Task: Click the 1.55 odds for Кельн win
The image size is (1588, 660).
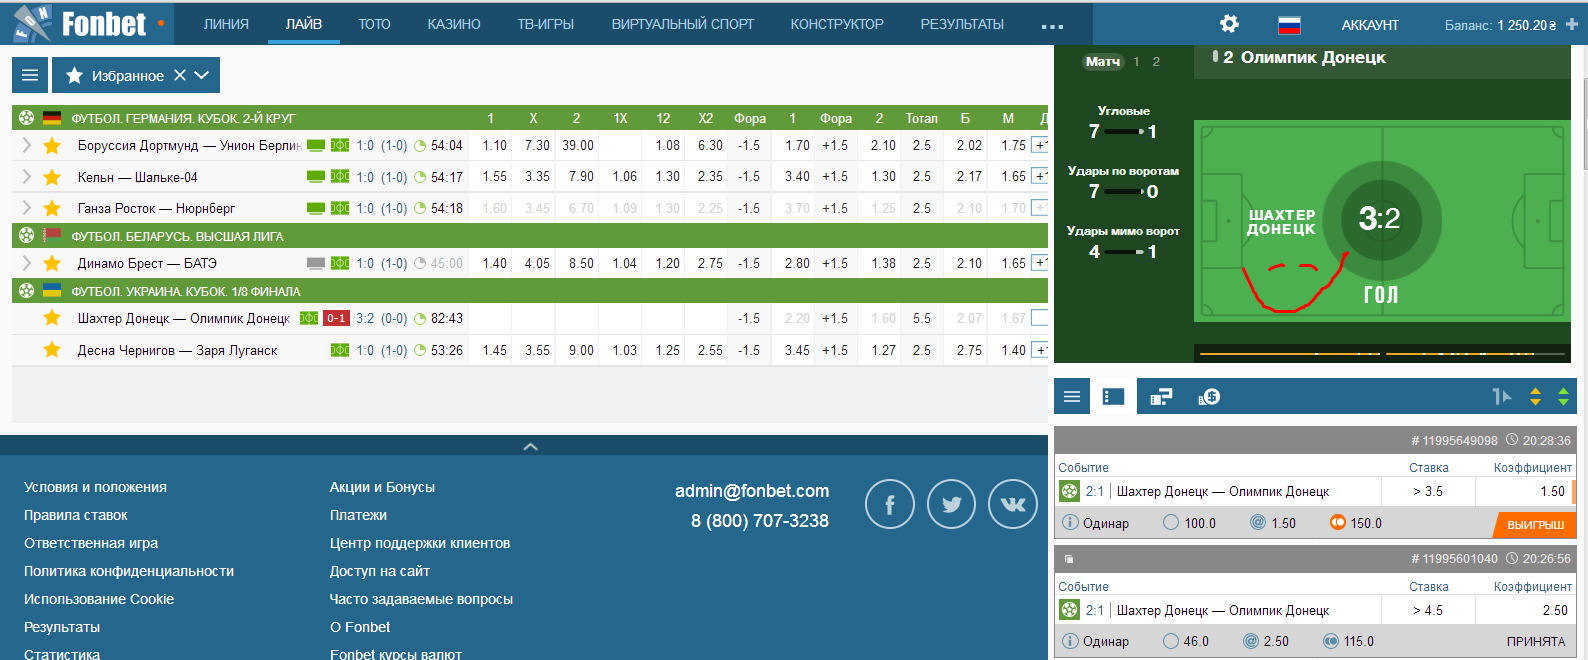Action: tap(494, 177)
